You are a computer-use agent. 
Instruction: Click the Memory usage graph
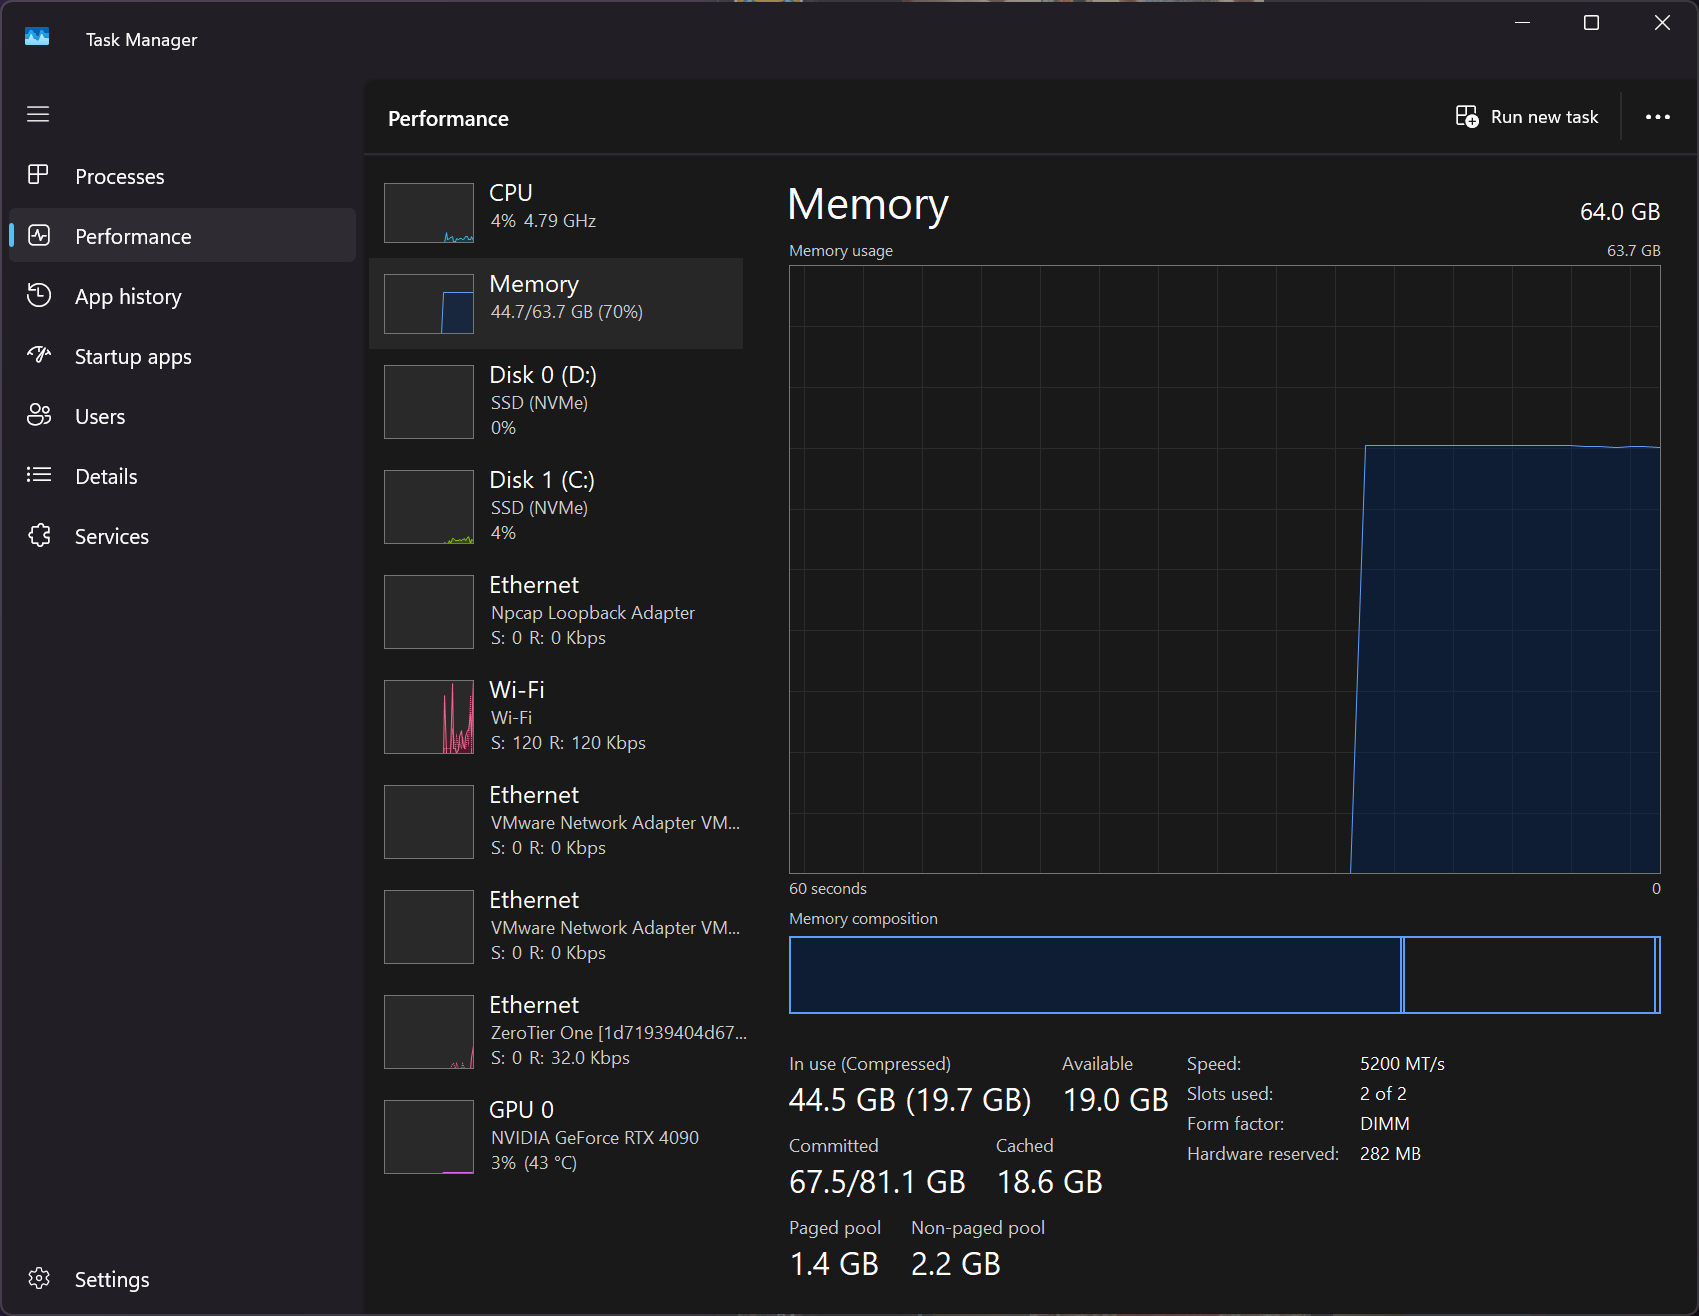[x=1224, y=569]
